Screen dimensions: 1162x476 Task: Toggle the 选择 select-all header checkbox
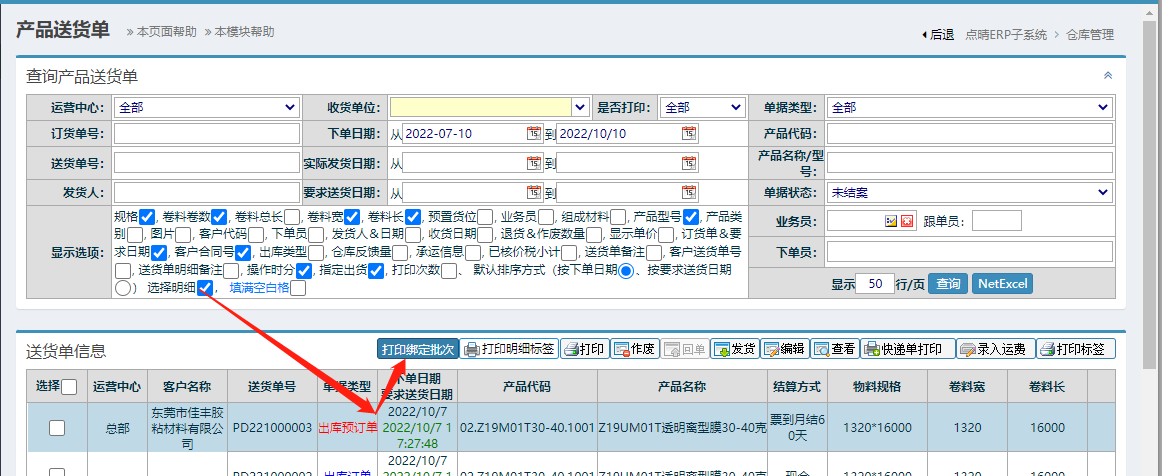click(x=69, y=386)
